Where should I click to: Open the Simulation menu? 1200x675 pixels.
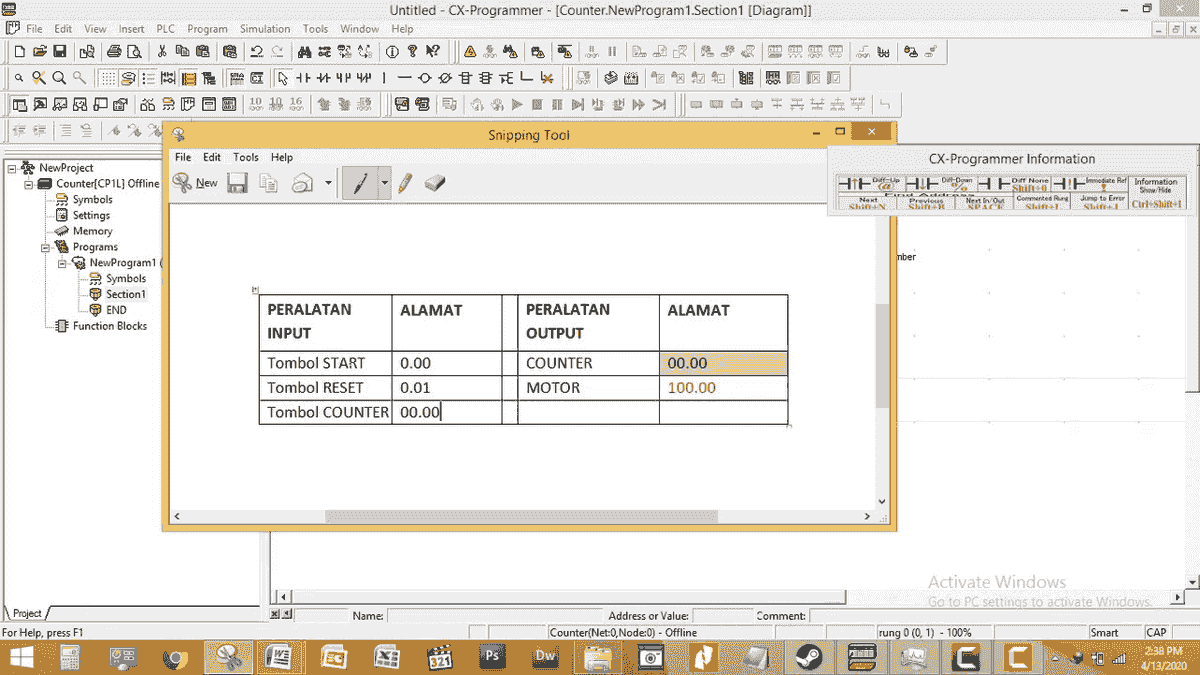coord(265,29)
